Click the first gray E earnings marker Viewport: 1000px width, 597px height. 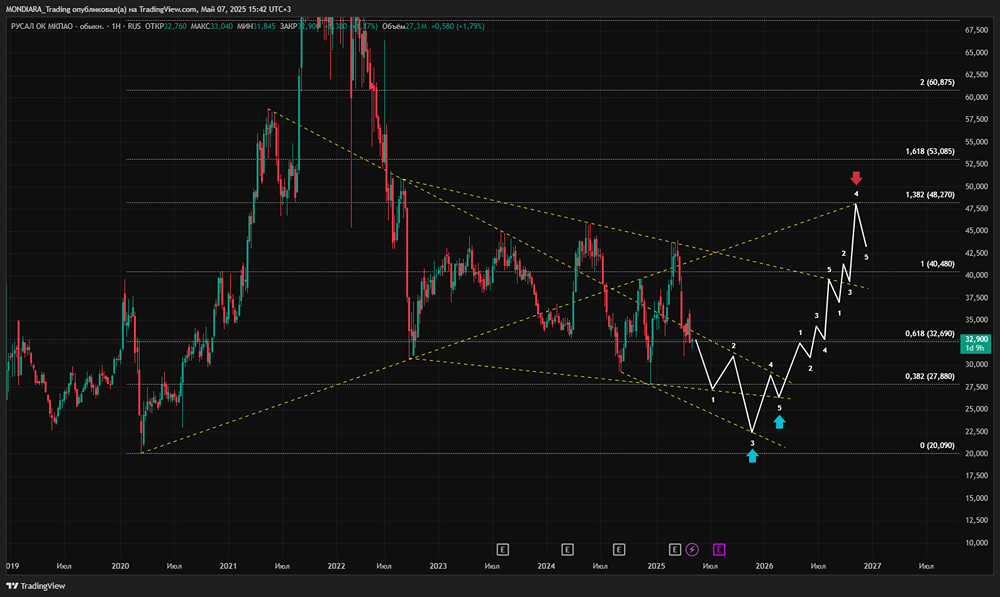(x=502, y=549)
